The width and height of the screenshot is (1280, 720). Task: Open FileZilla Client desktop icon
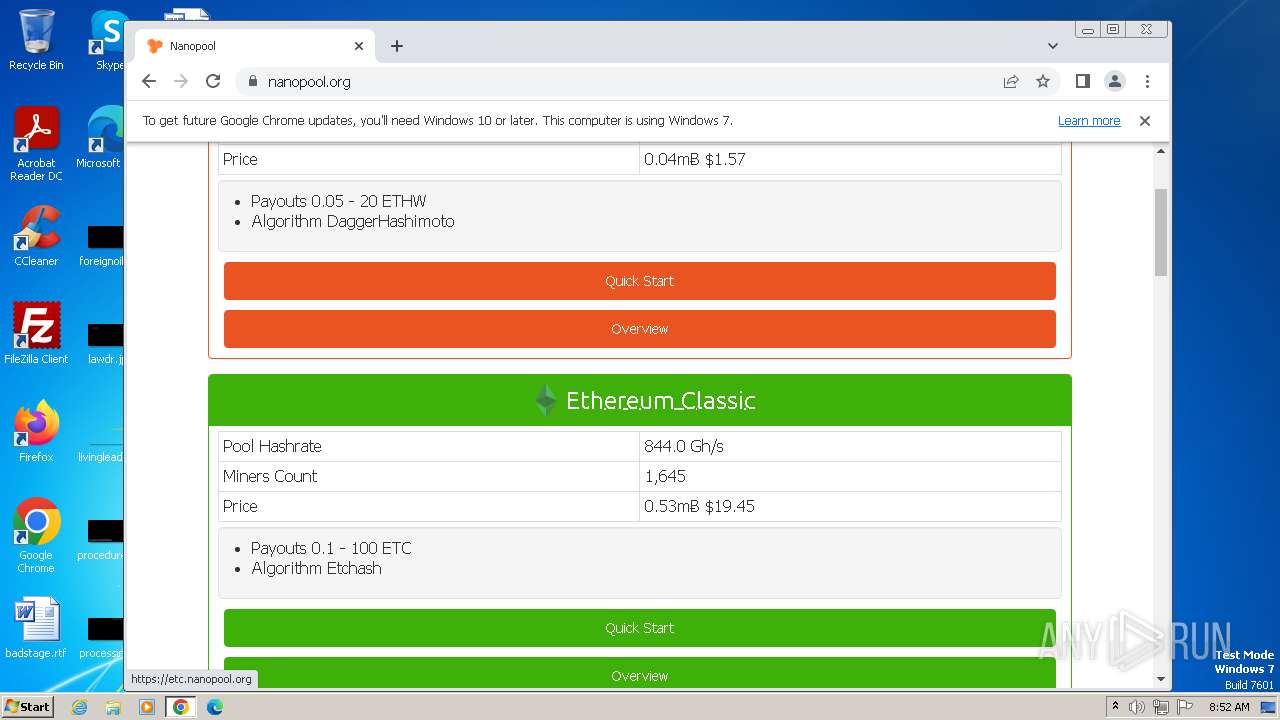[x=36, y=333]
